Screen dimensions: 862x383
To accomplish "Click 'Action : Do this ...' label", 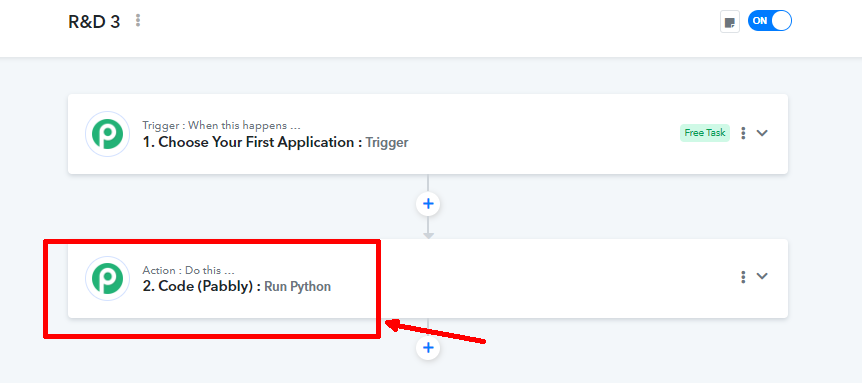I will coord(189,270).
